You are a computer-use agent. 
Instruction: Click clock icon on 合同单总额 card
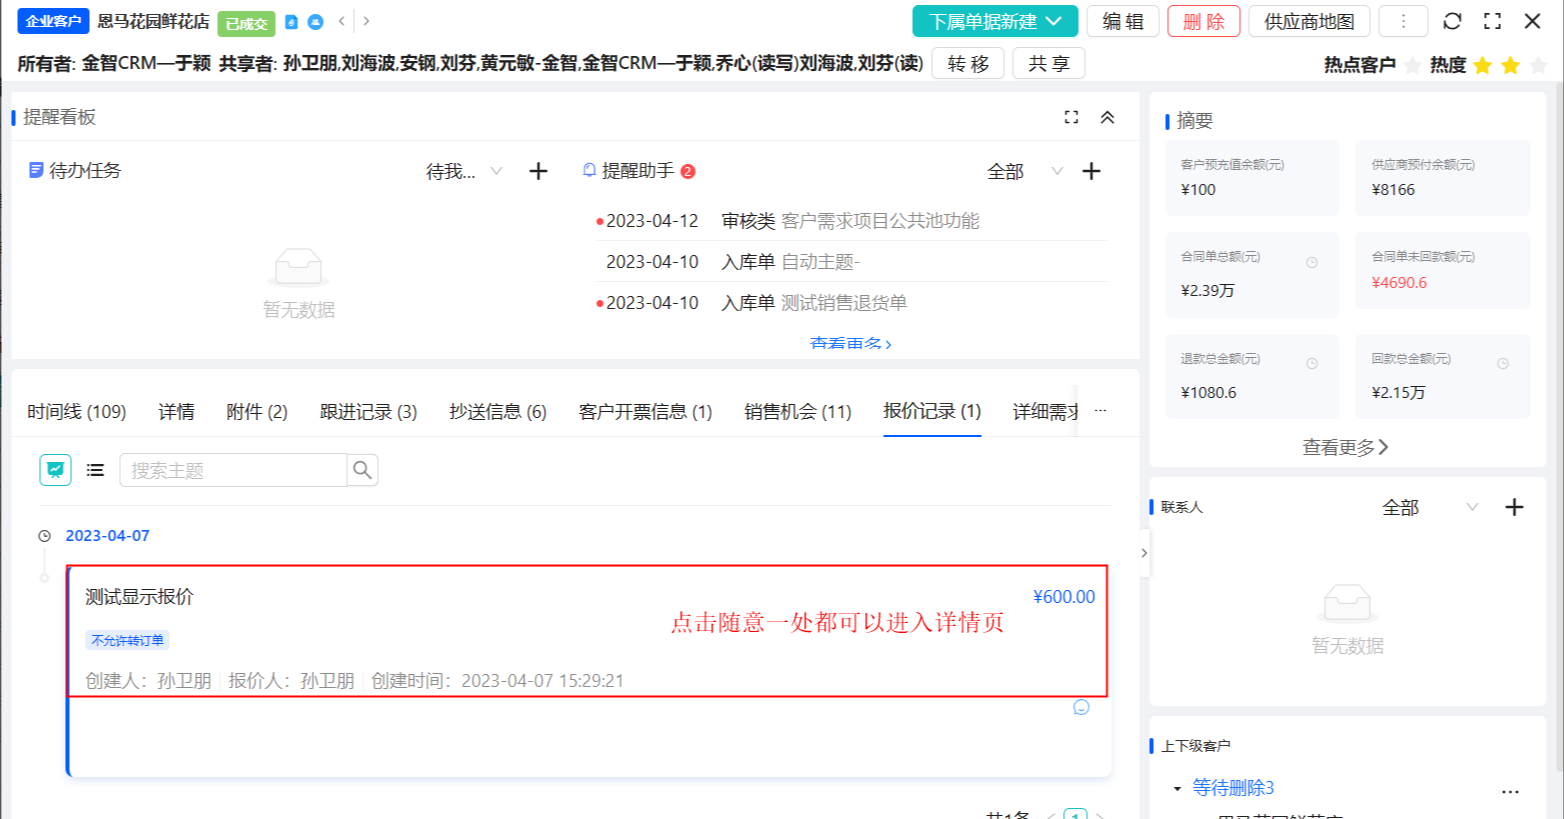[1312, 263]
